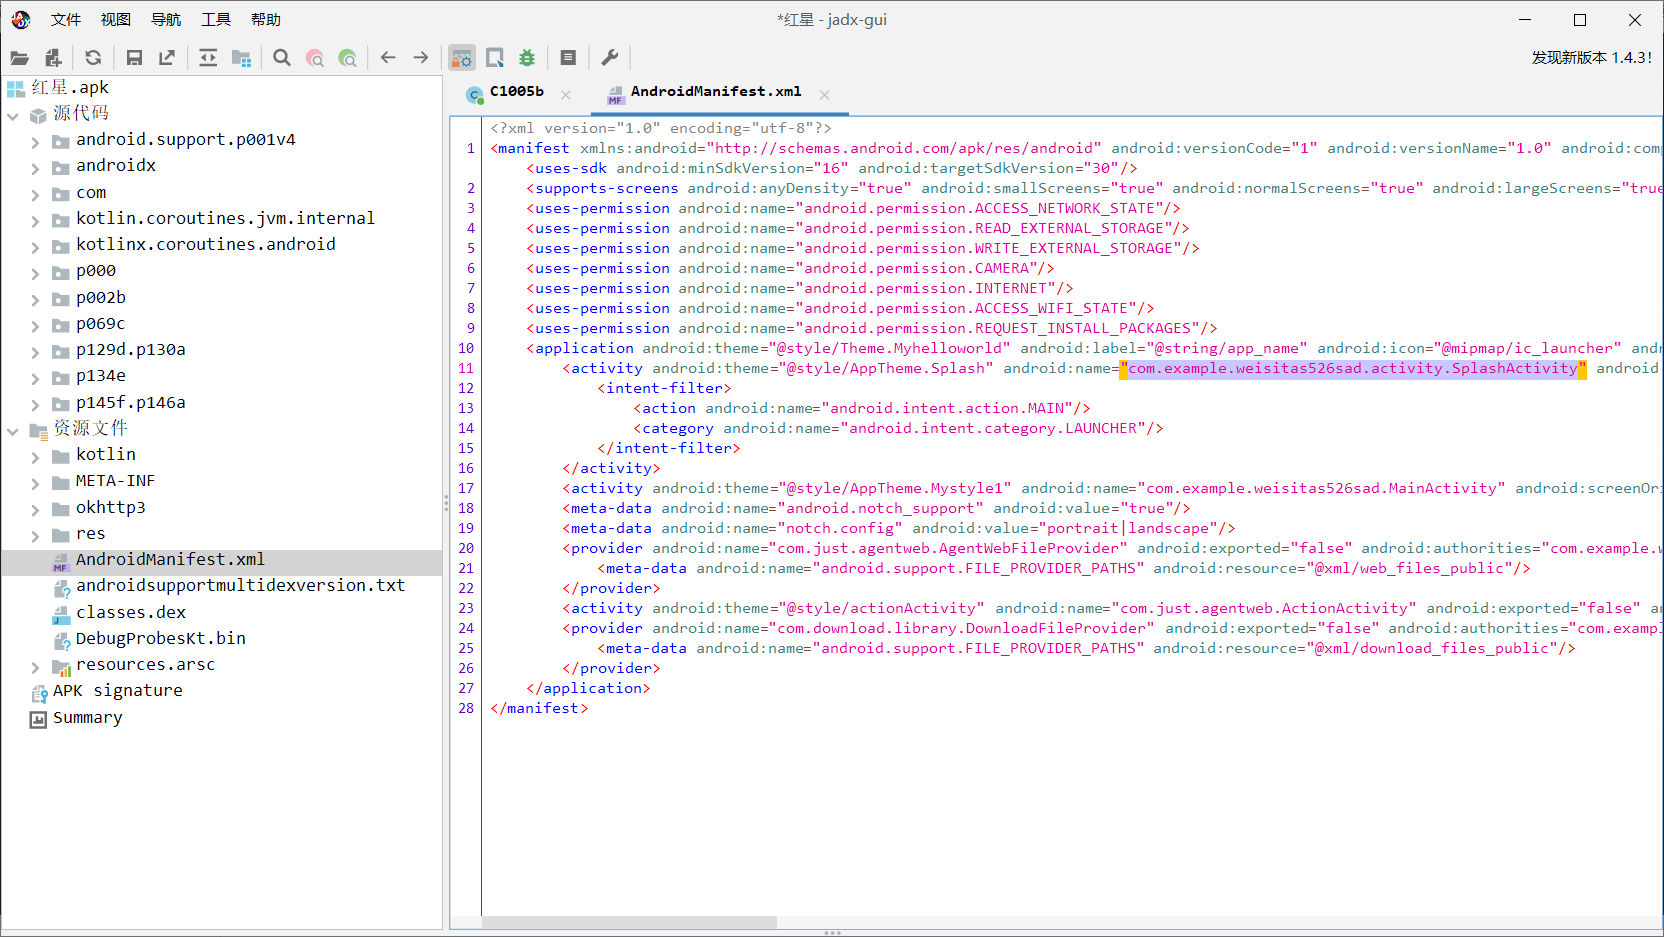Close the AndroidManifest.xml tab

824,95
